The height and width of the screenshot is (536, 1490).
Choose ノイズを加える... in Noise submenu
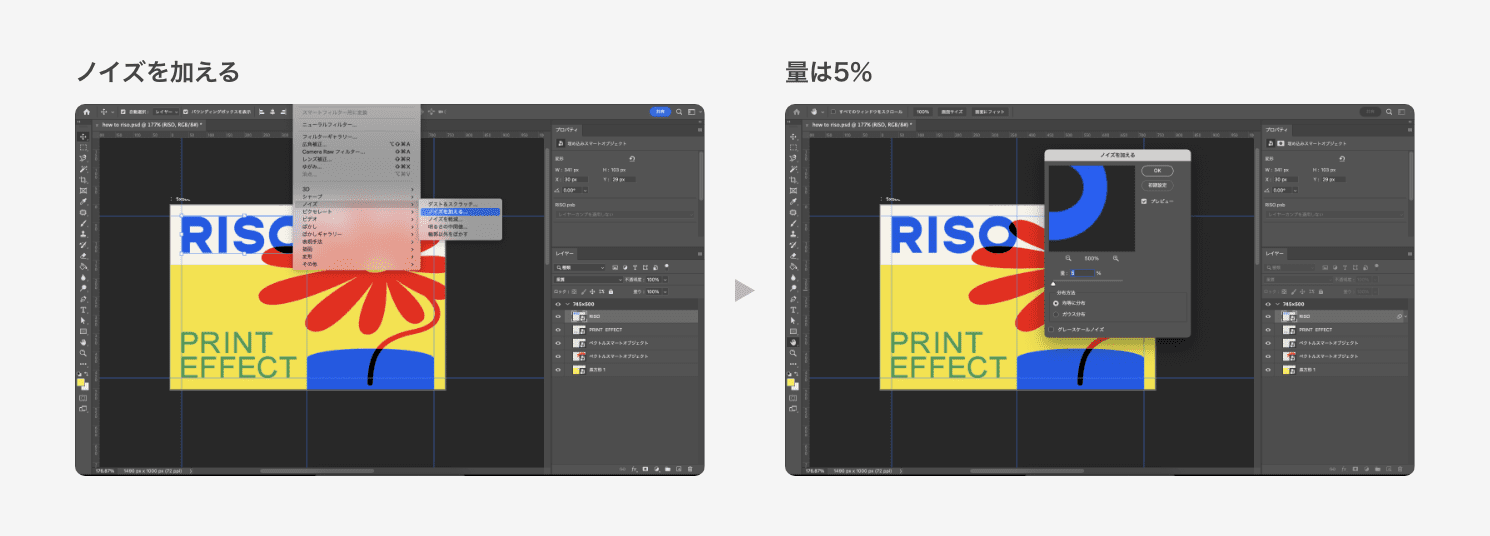(460, 211)
